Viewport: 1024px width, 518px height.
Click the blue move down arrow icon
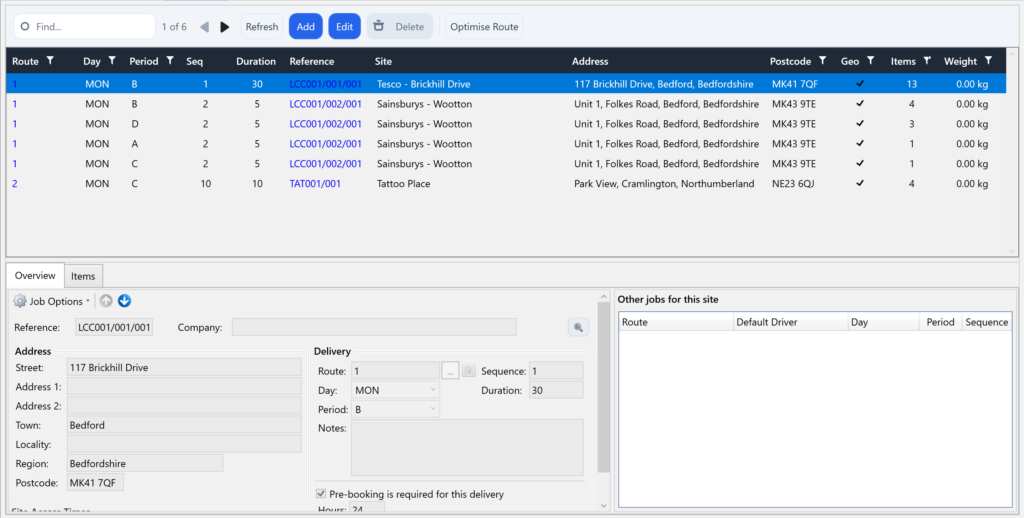pos(124,301)
